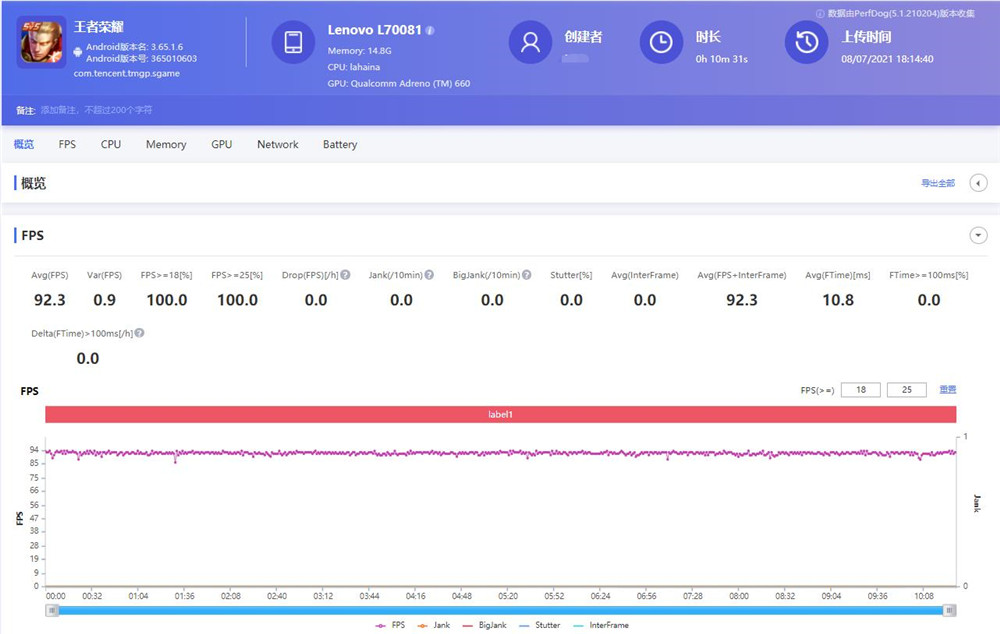Open help icon beside Jank(/10min)
This screenshot has height=634, width=1000.
pyautogui.click(x=429, y=275)
